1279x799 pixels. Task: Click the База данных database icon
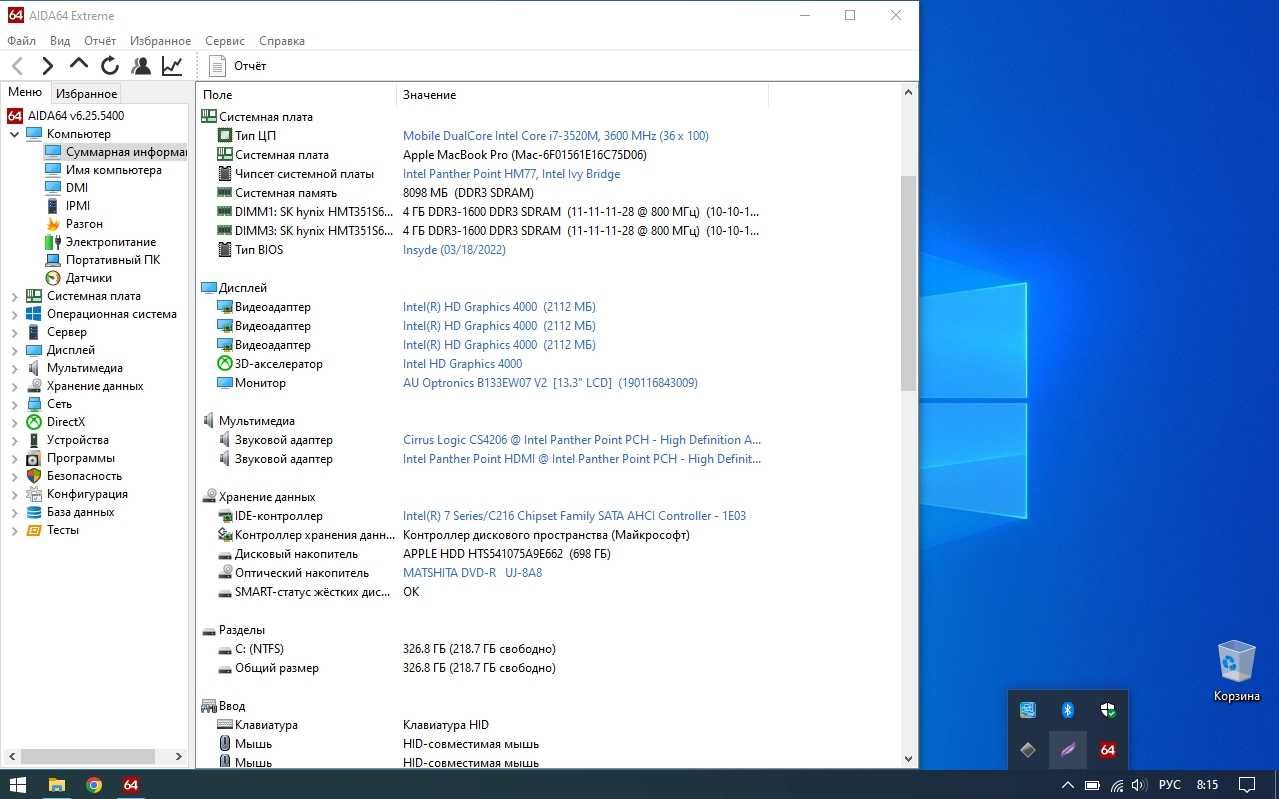coord(34,512)
